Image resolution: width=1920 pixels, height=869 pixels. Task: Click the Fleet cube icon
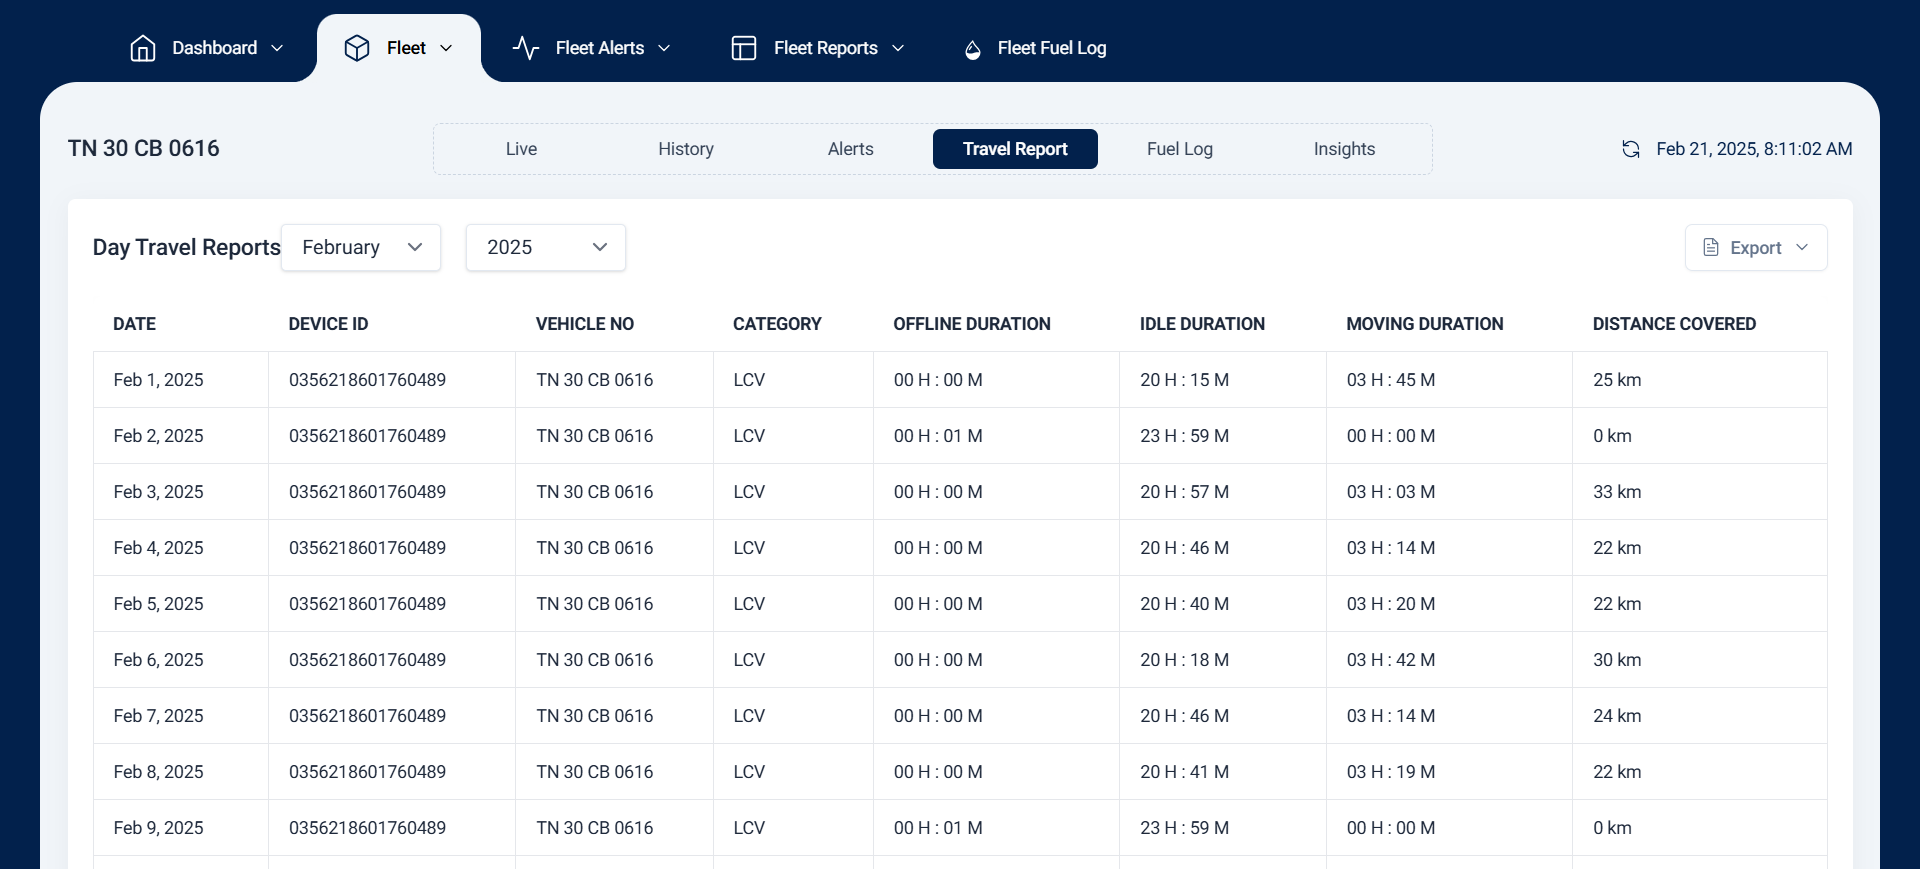click(x=357, y=48)
